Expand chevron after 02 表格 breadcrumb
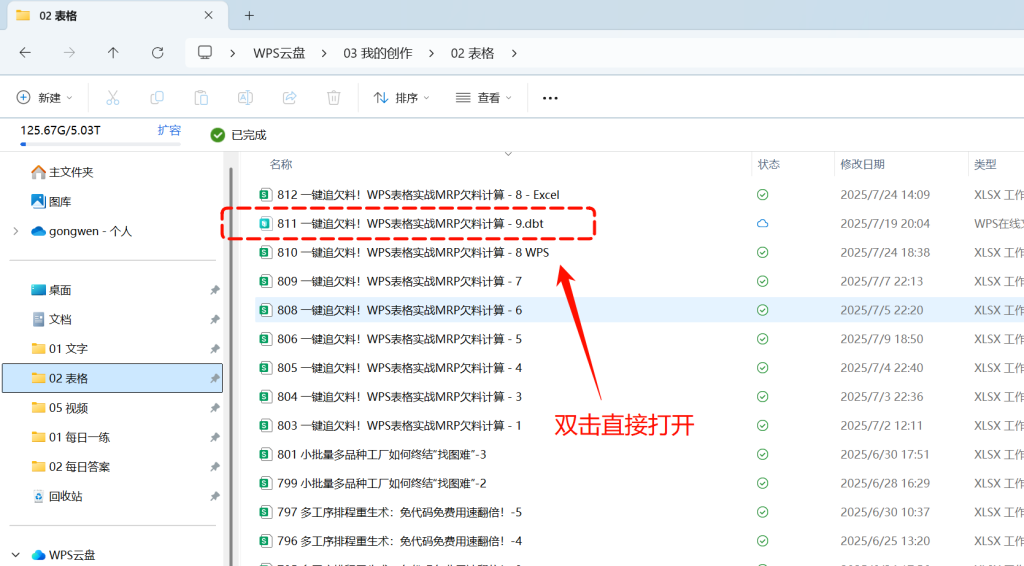This screenshot has width=1024, height=566. [514, 54]
